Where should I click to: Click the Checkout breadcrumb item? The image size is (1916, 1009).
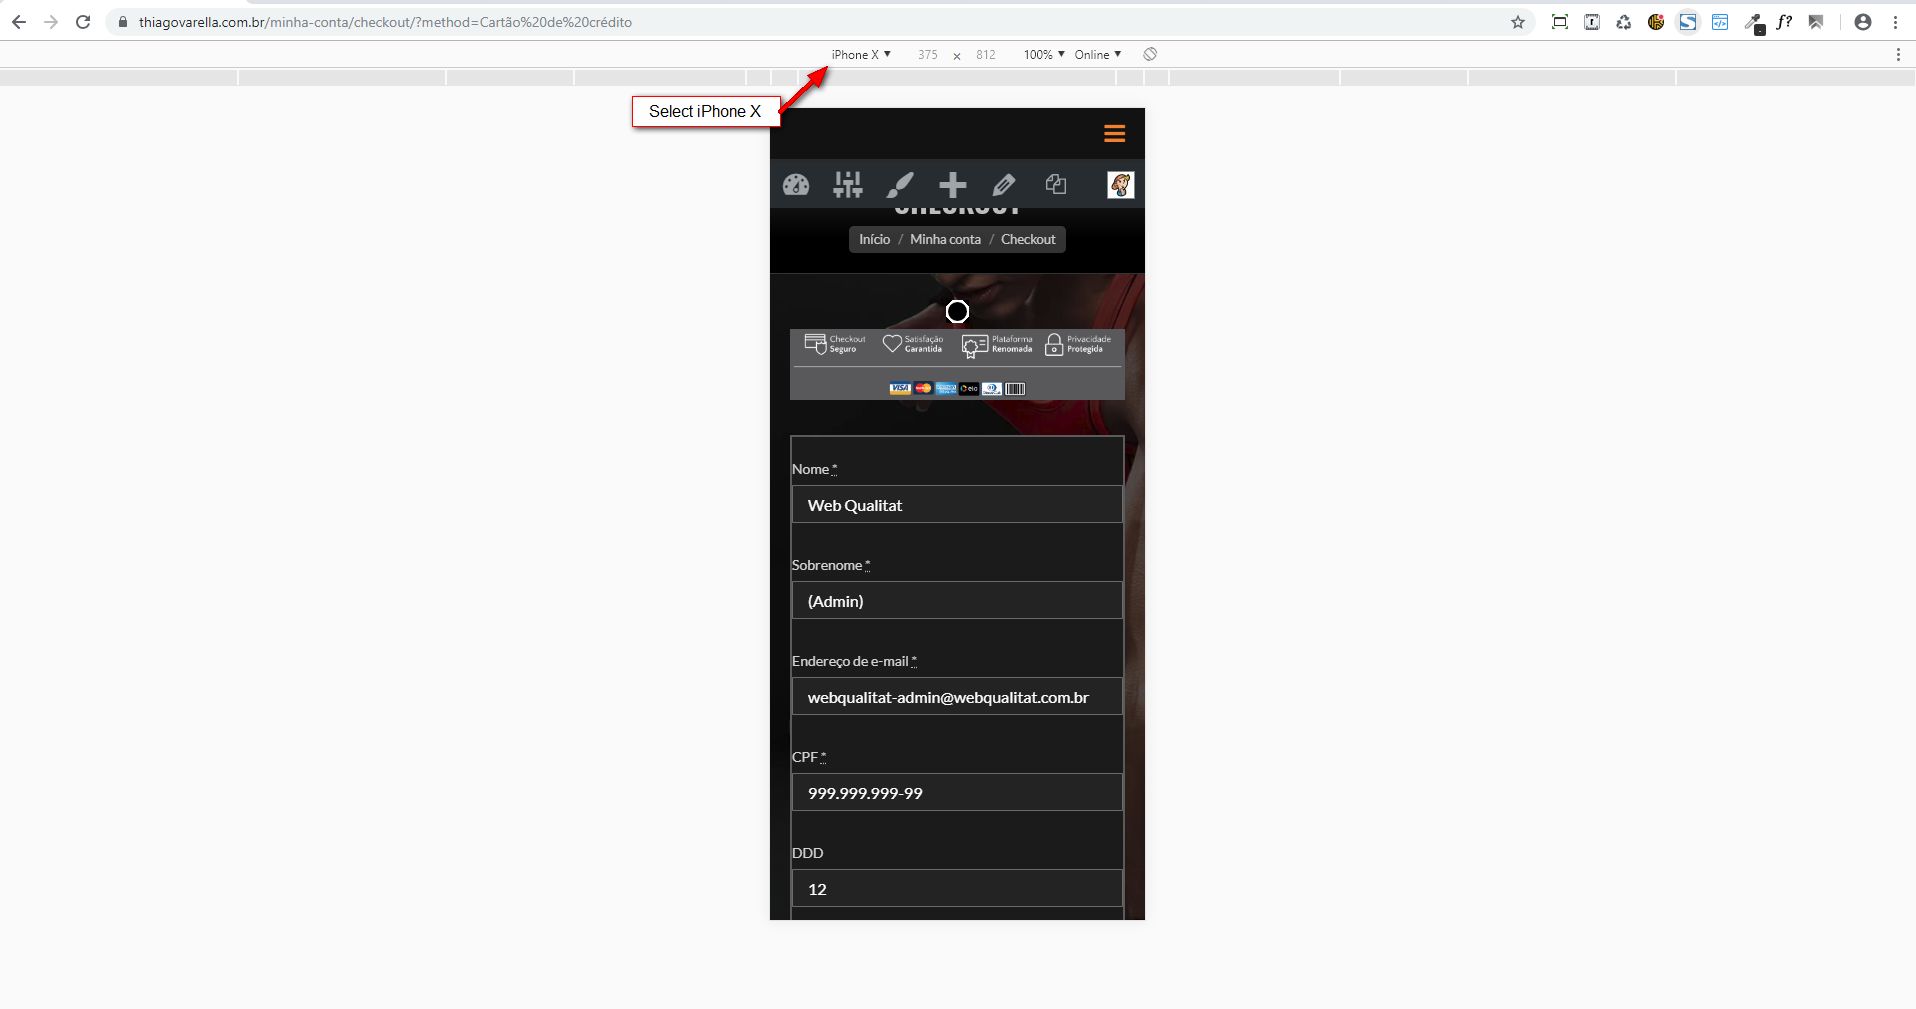click(1028, 240)
